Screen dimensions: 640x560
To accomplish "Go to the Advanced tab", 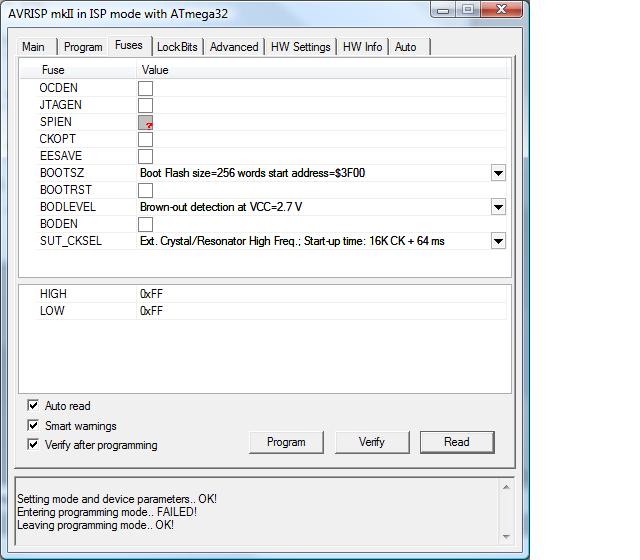I will coord(234,47).
